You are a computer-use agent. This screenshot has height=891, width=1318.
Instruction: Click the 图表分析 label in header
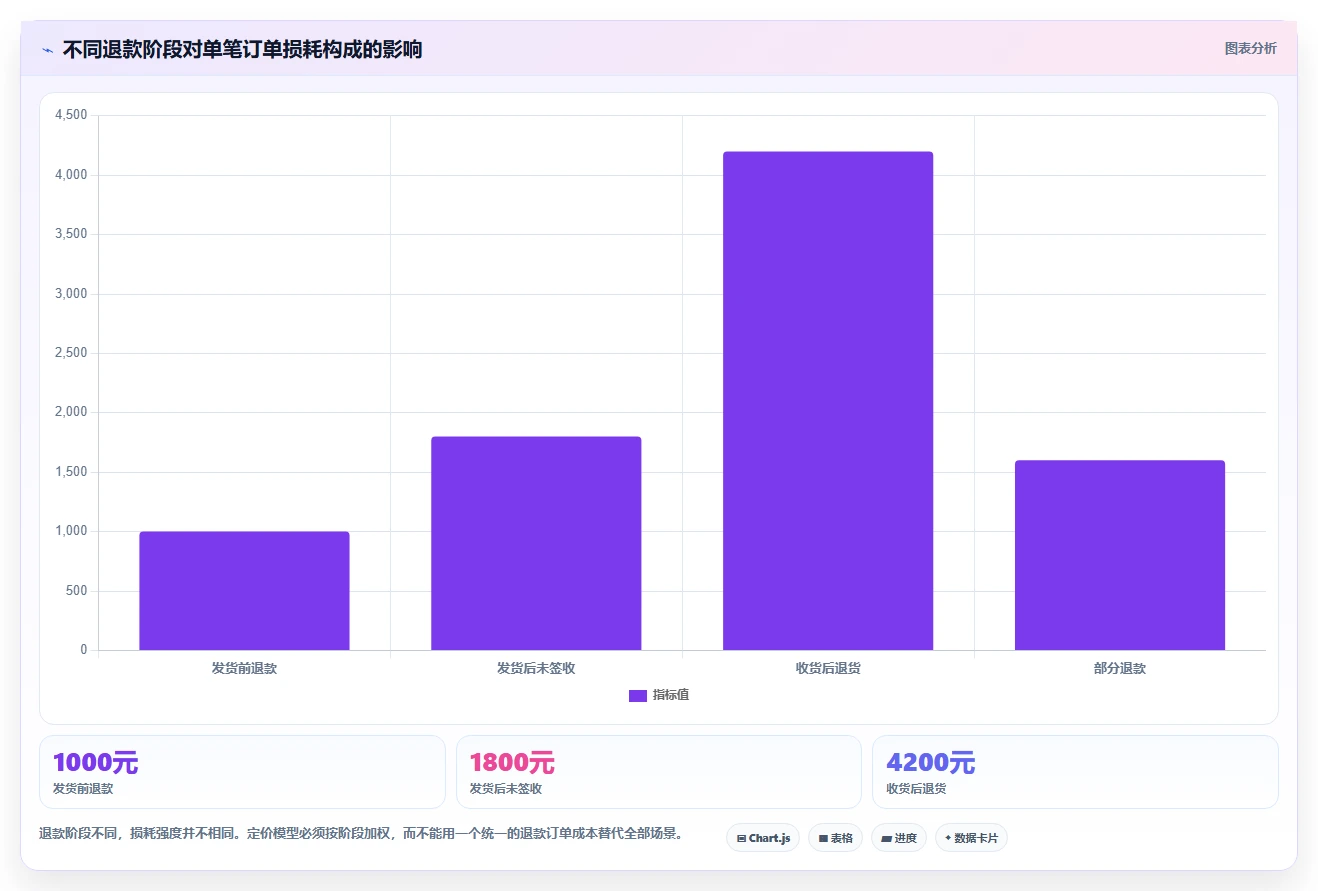point(1250,48)
